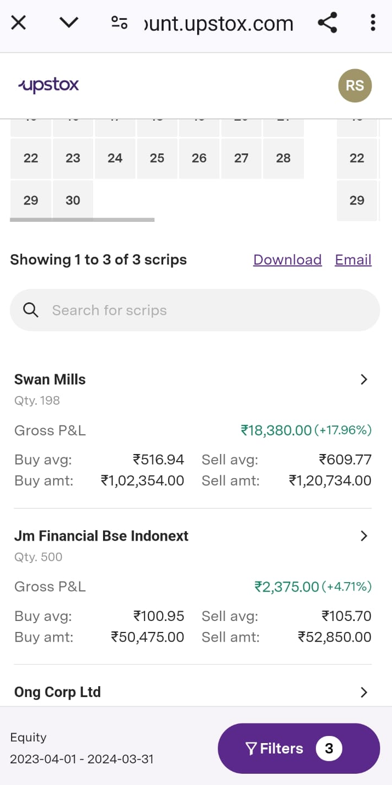
Task: Open site settings icon near URL
Action: (120, 23)
